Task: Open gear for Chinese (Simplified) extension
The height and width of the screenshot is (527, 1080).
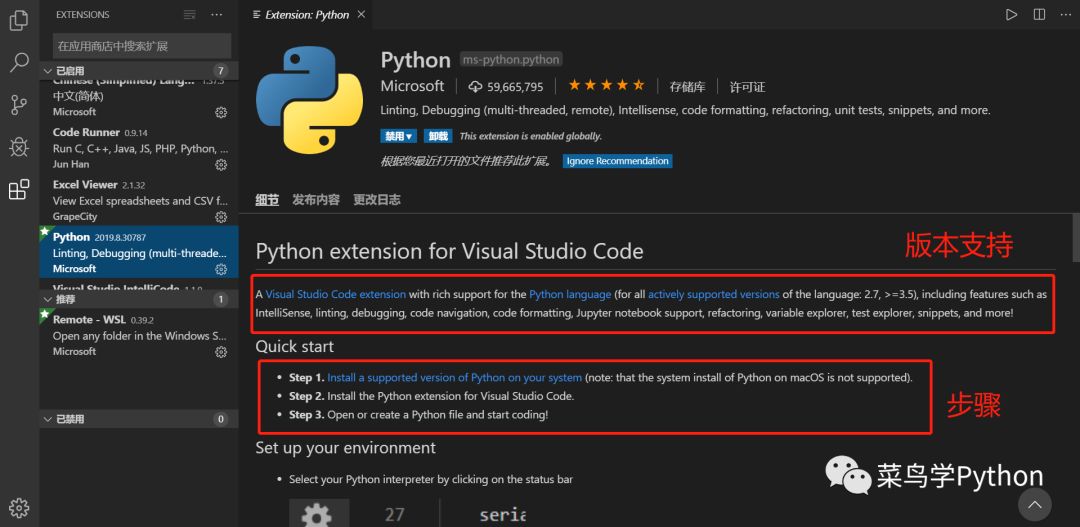Action: pyautogui.click(x=221, y=112)
